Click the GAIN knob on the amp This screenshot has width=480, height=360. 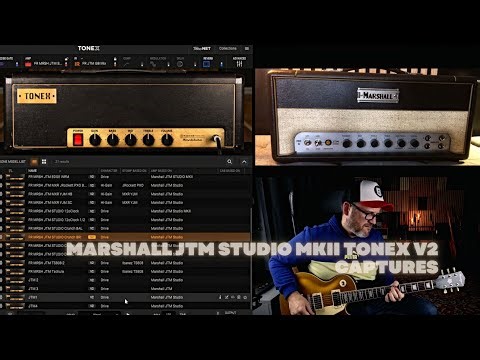[95, 140]
